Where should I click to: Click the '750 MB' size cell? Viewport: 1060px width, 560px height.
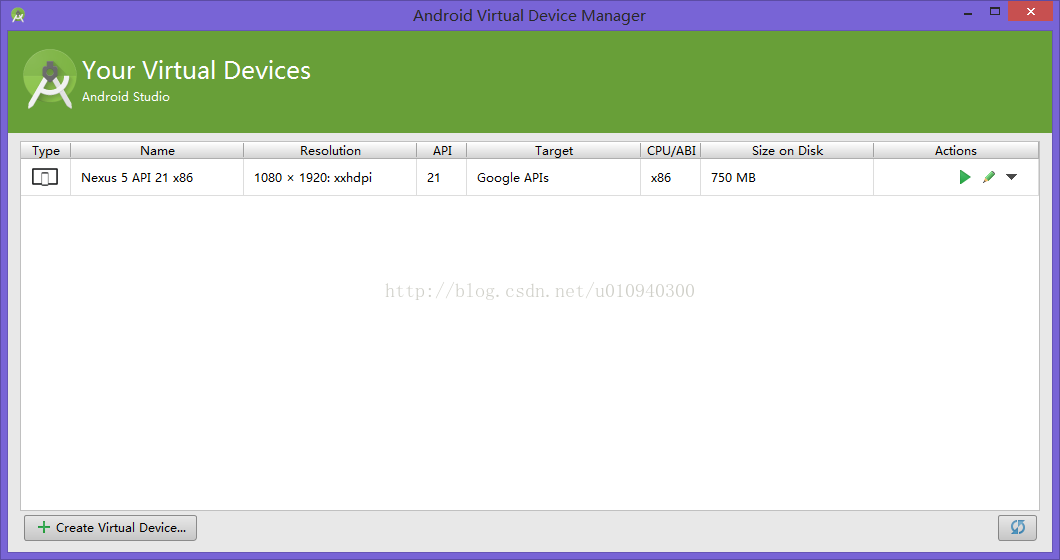tap(787, 177)
